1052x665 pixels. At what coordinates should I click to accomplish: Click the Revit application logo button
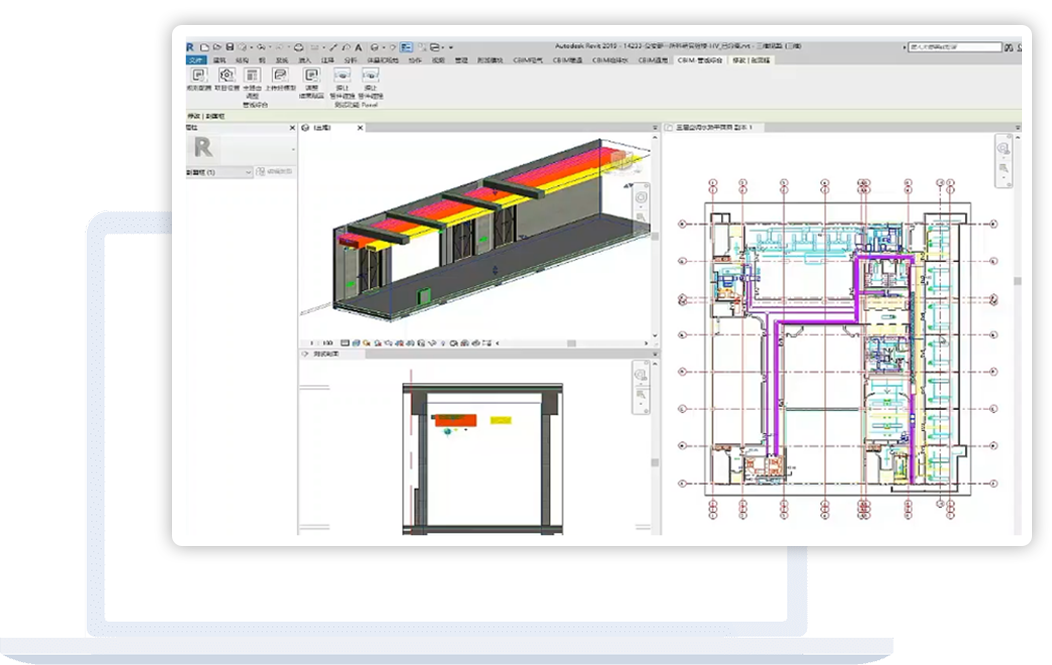point(191,47)
